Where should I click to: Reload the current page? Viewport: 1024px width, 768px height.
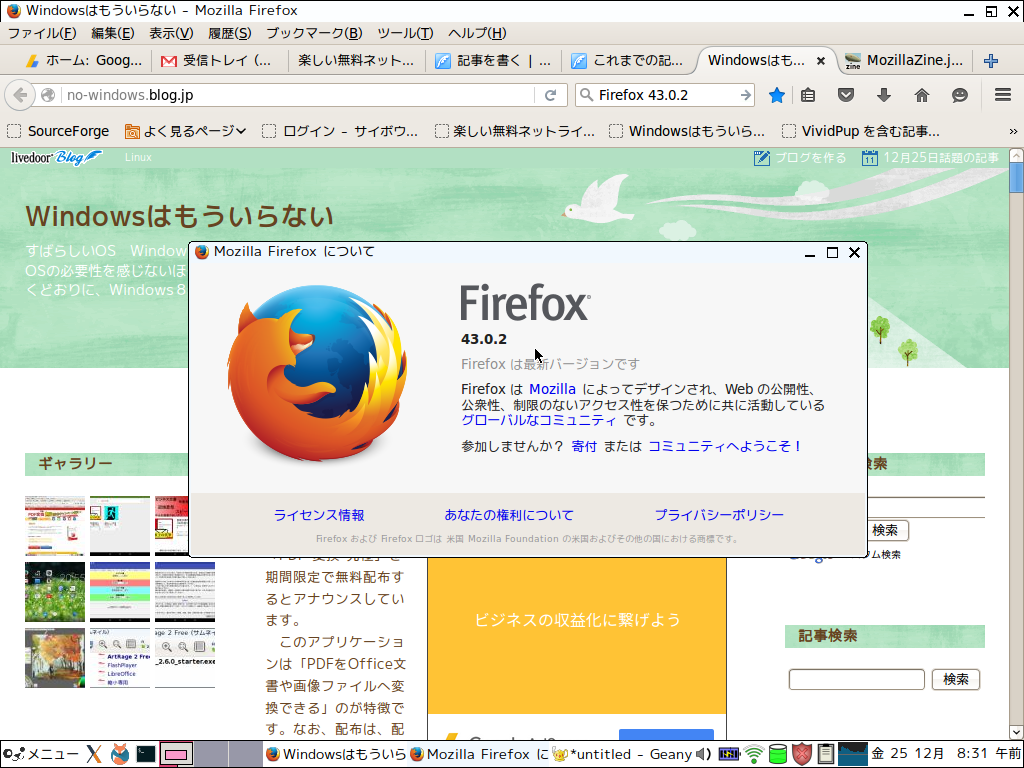[x=551, y=95]
